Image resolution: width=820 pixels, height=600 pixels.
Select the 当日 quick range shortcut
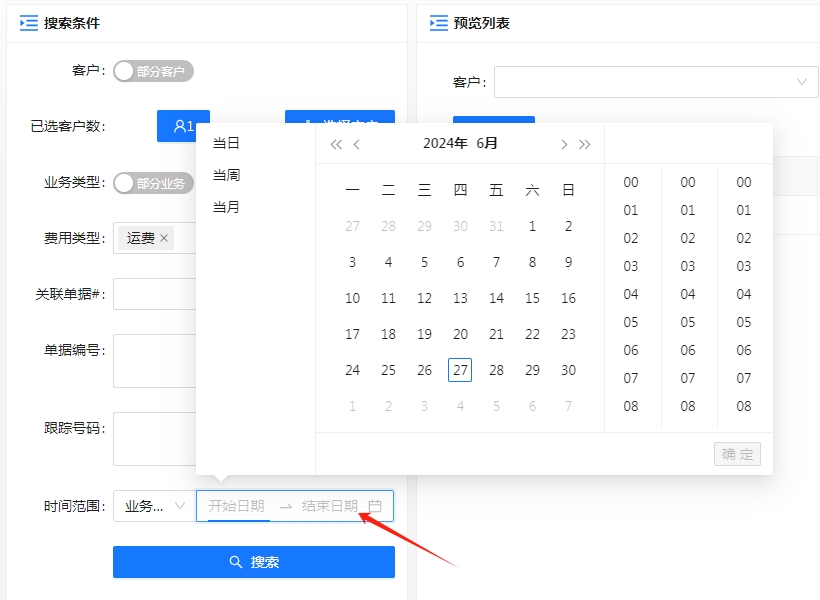(226, 143)
